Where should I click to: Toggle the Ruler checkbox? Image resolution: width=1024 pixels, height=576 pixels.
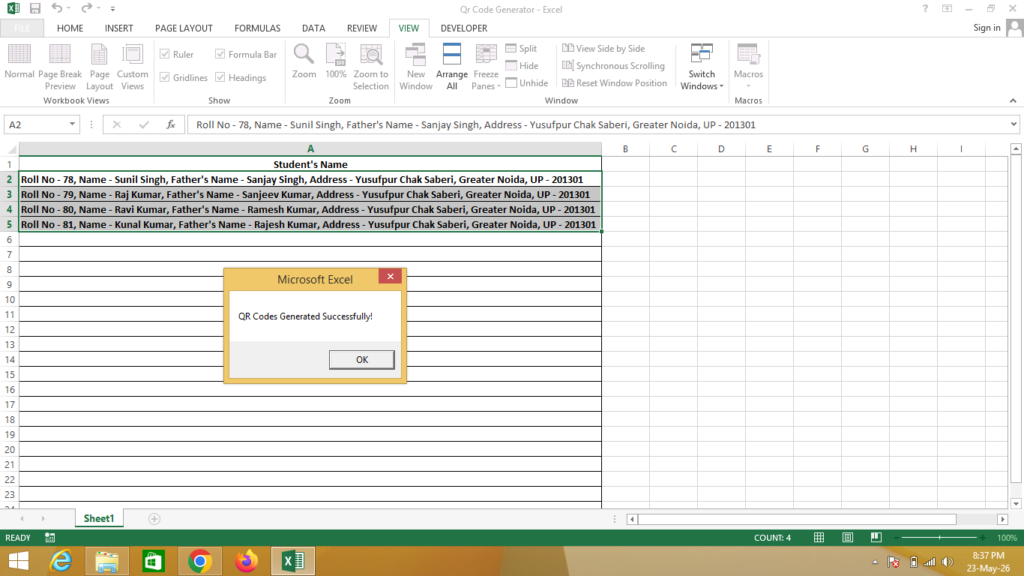[x=165, y=54]
